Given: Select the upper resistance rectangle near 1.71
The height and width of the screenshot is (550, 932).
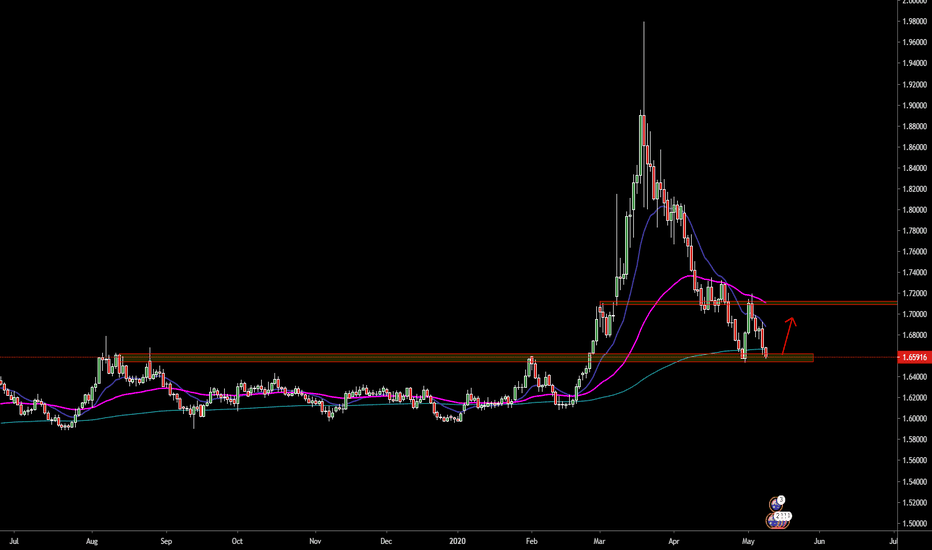Looking at the screenshot, I should (748, 303).
